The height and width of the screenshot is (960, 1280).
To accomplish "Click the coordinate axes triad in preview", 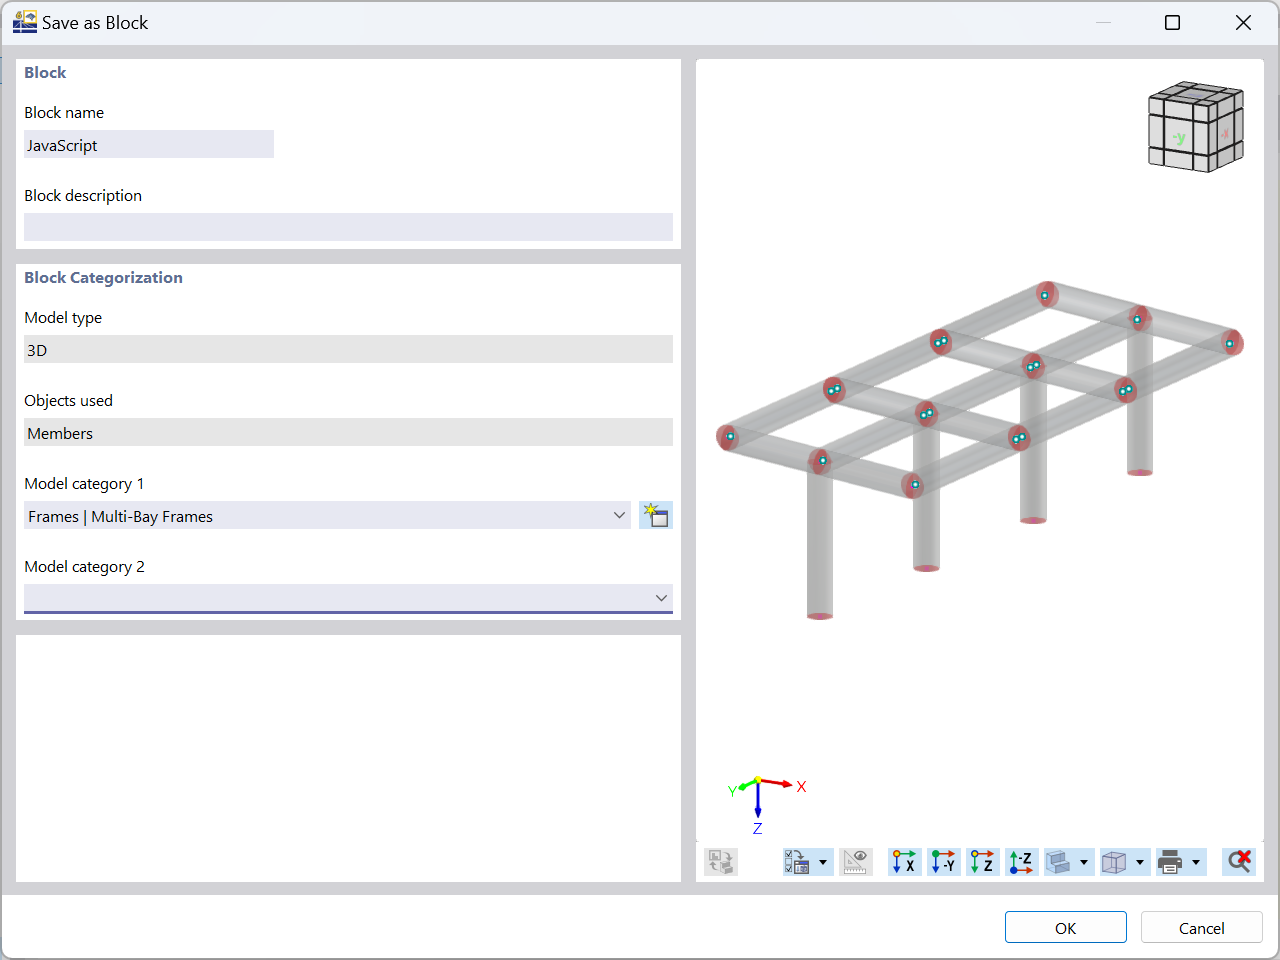I will [766, 804].
